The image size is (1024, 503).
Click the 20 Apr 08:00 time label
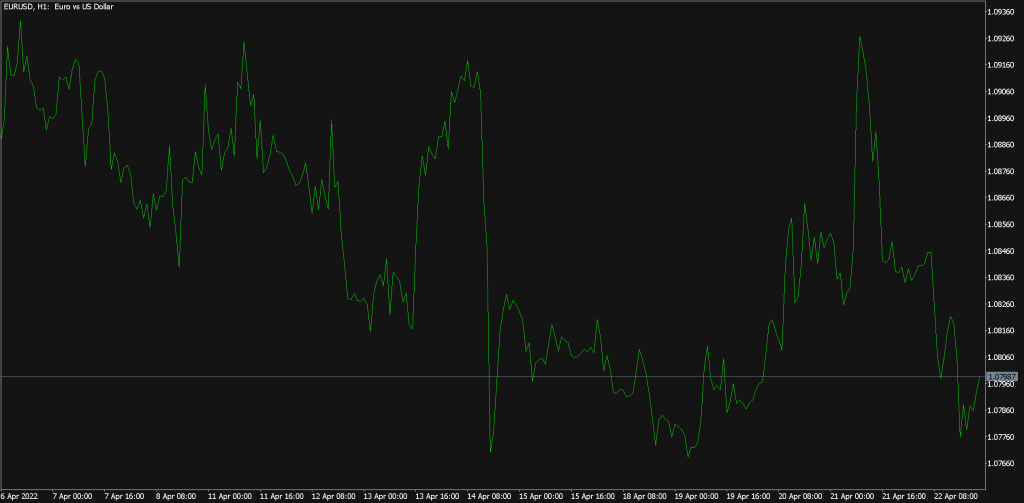click(800, 496)
